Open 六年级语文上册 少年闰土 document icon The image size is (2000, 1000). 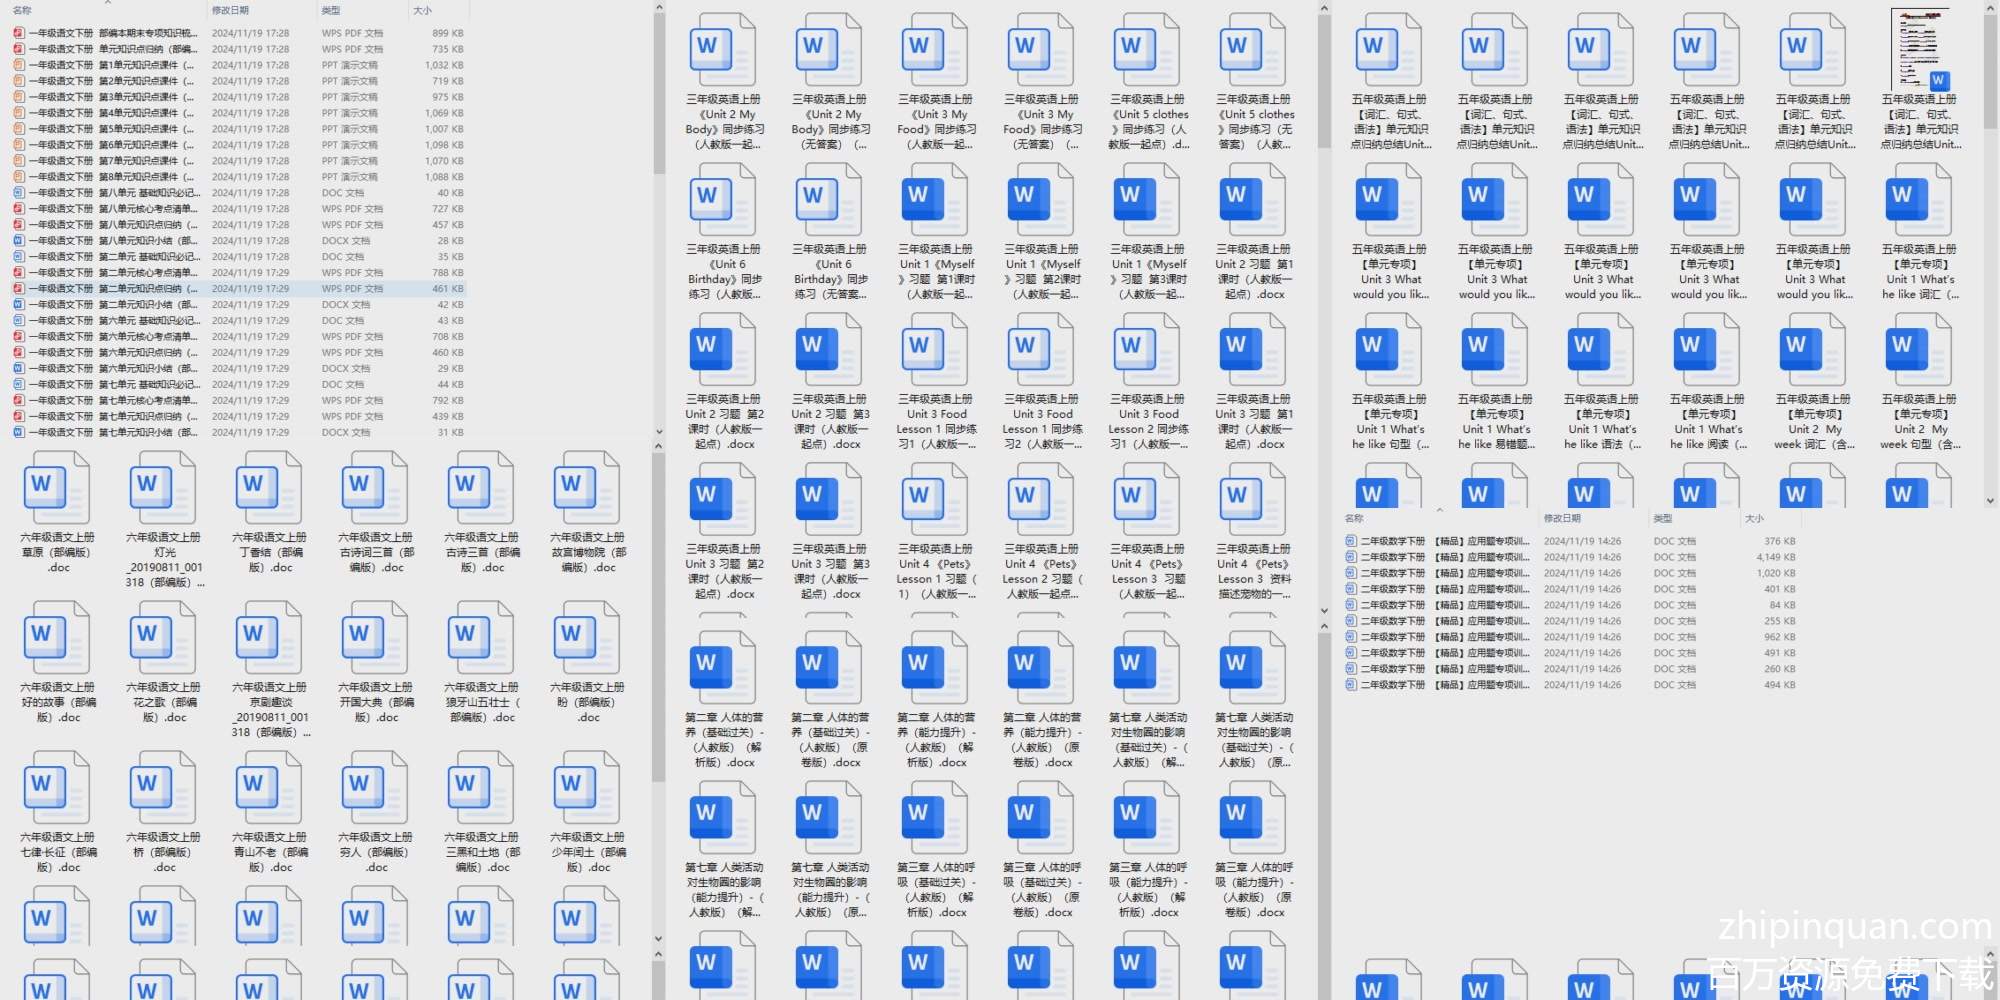[x=587, y=787]
